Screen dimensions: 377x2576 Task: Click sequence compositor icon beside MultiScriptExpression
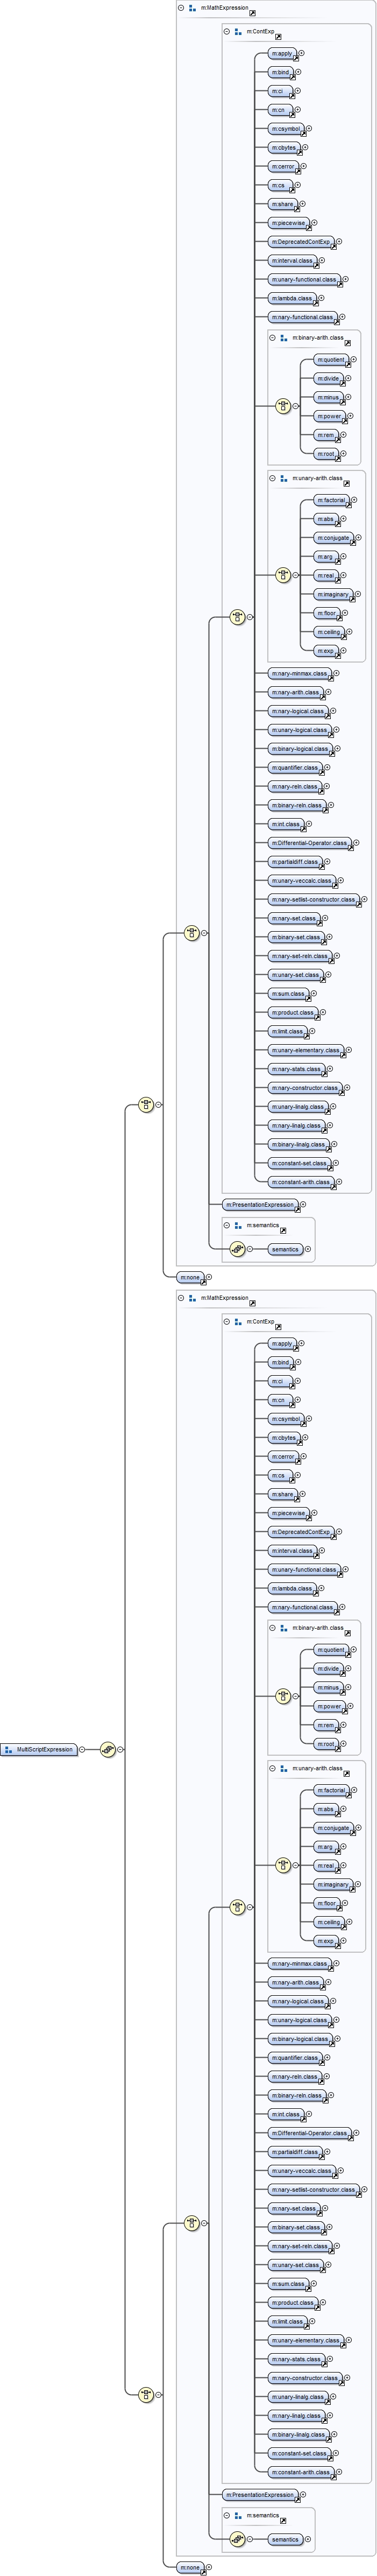coord(108,1750)
